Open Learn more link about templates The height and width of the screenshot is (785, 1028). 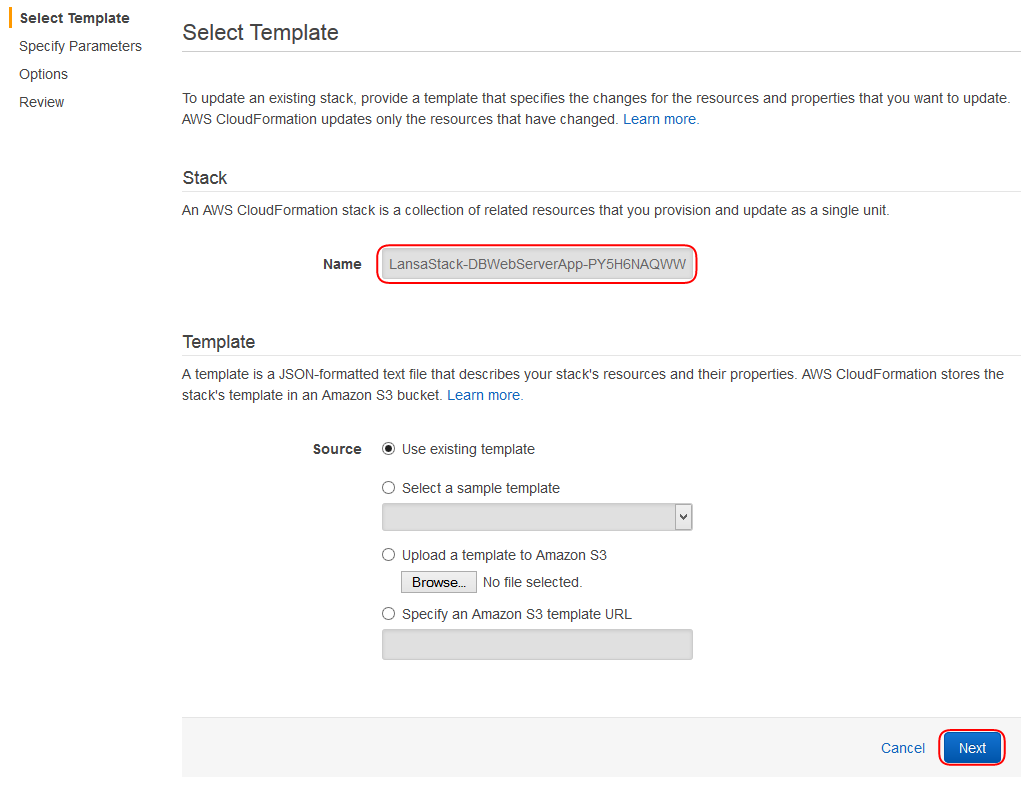485,395
